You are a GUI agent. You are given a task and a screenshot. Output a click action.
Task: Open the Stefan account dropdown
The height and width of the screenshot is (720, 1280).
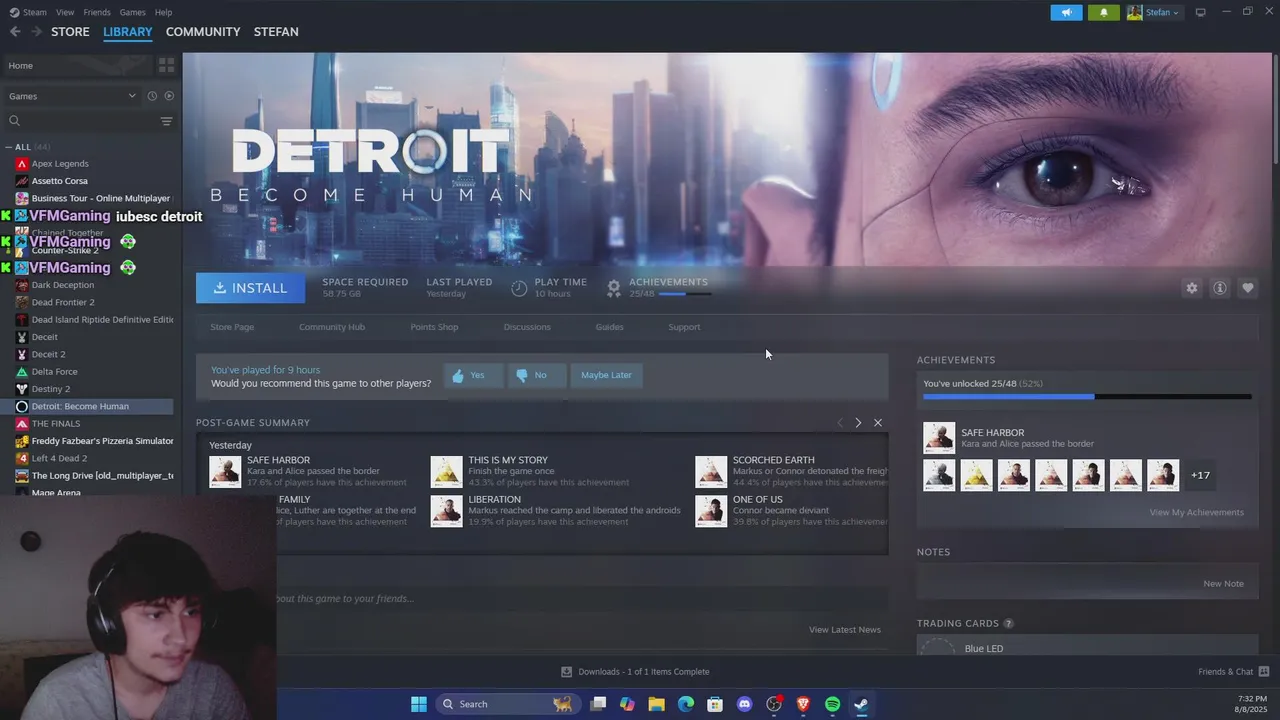click(1153, 12)
